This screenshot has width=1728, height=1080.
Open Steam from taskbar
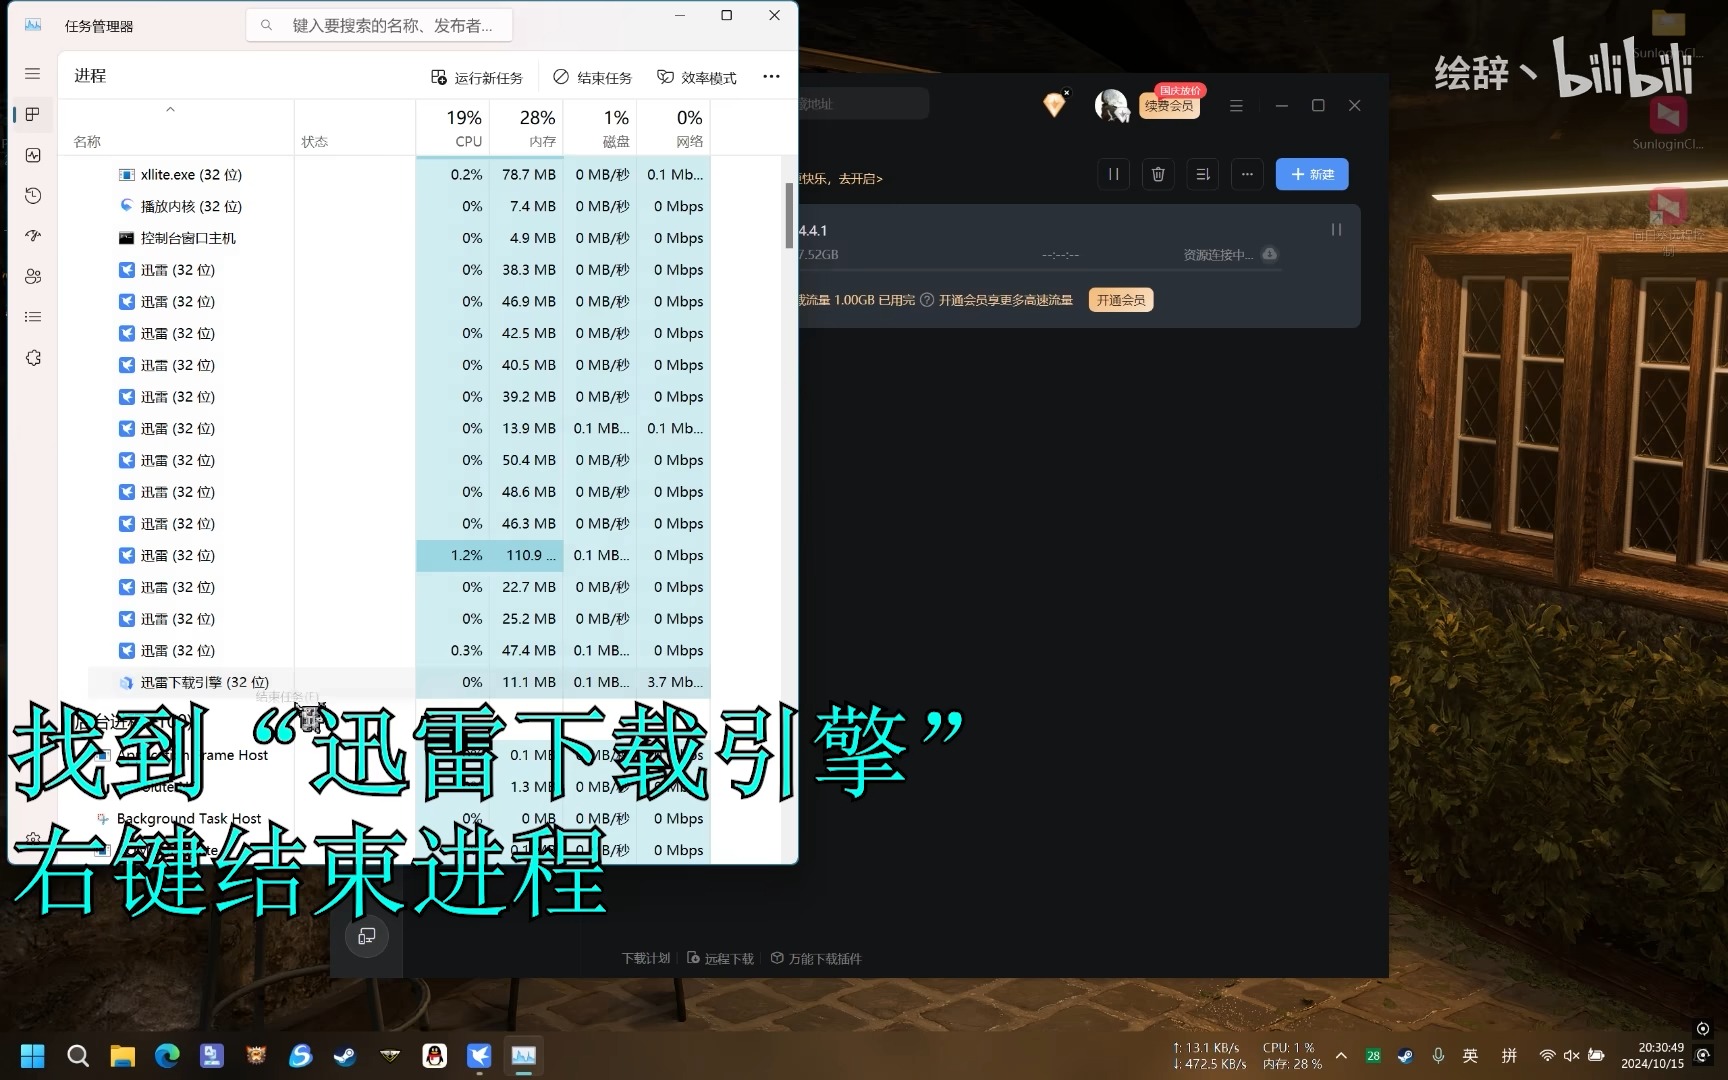click(345, 1055)
